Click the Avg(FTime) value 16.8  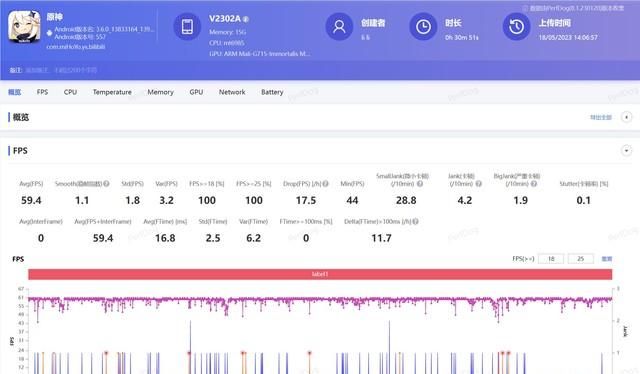coord(165,238)
